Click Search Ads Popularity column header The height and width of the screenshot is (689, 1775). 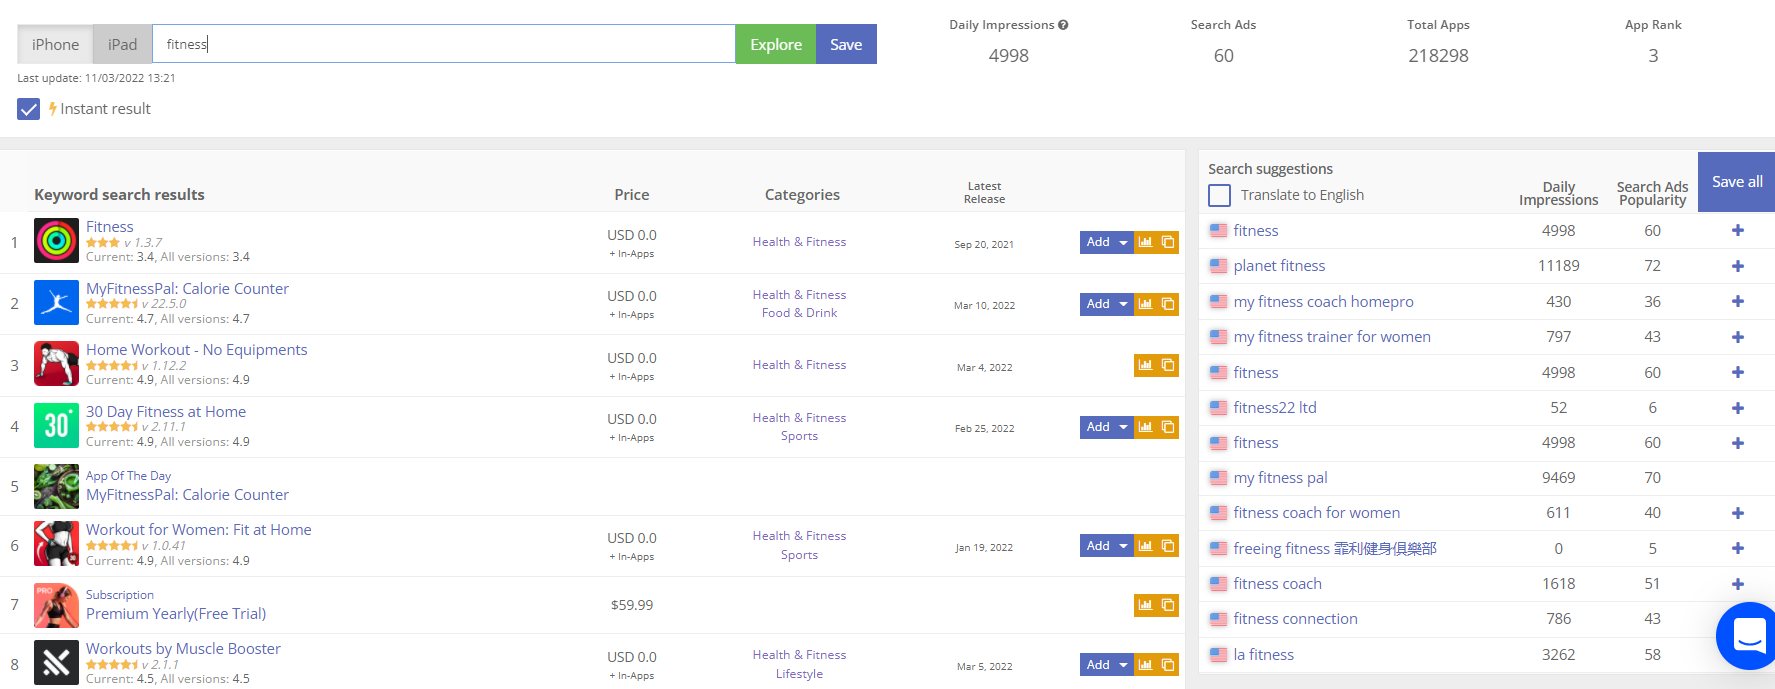(1652, 193)
